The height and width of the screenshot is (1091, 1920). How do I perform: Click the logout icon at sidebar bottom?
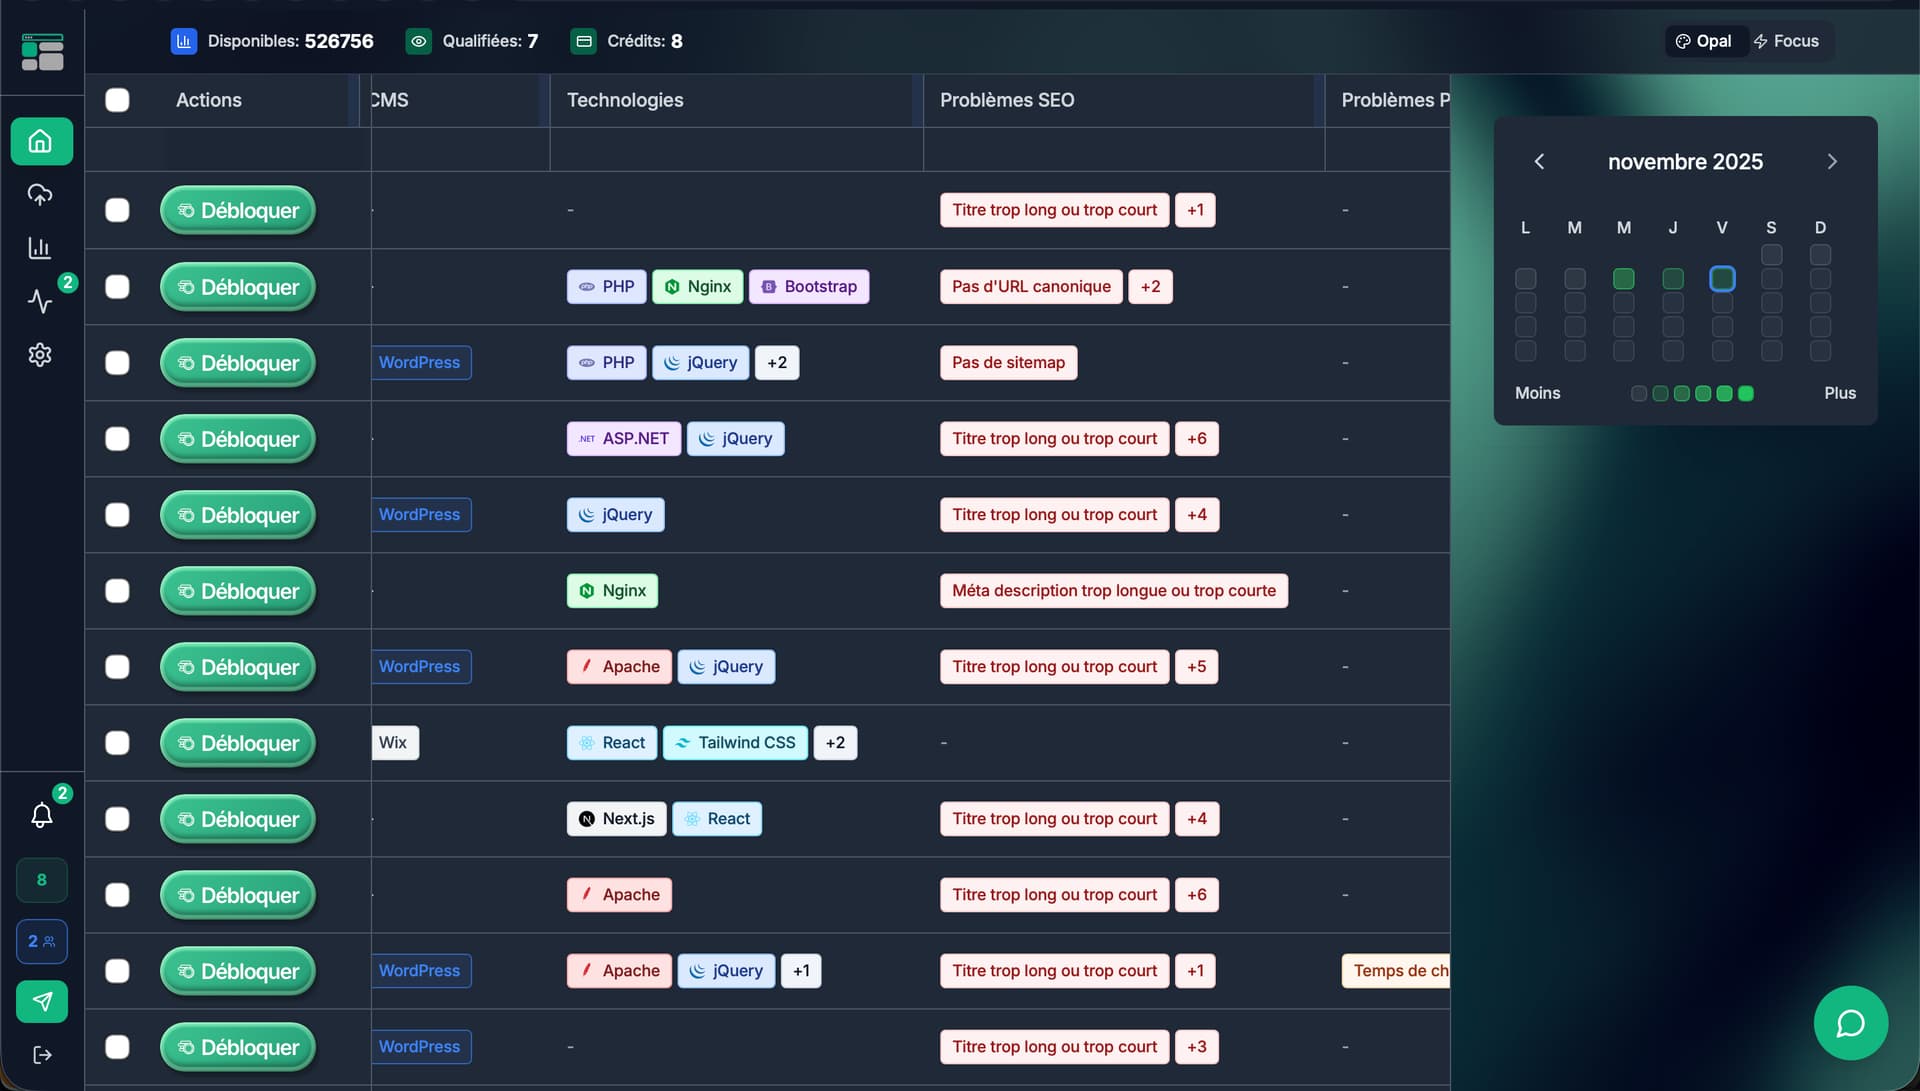tap(42, 1055)
